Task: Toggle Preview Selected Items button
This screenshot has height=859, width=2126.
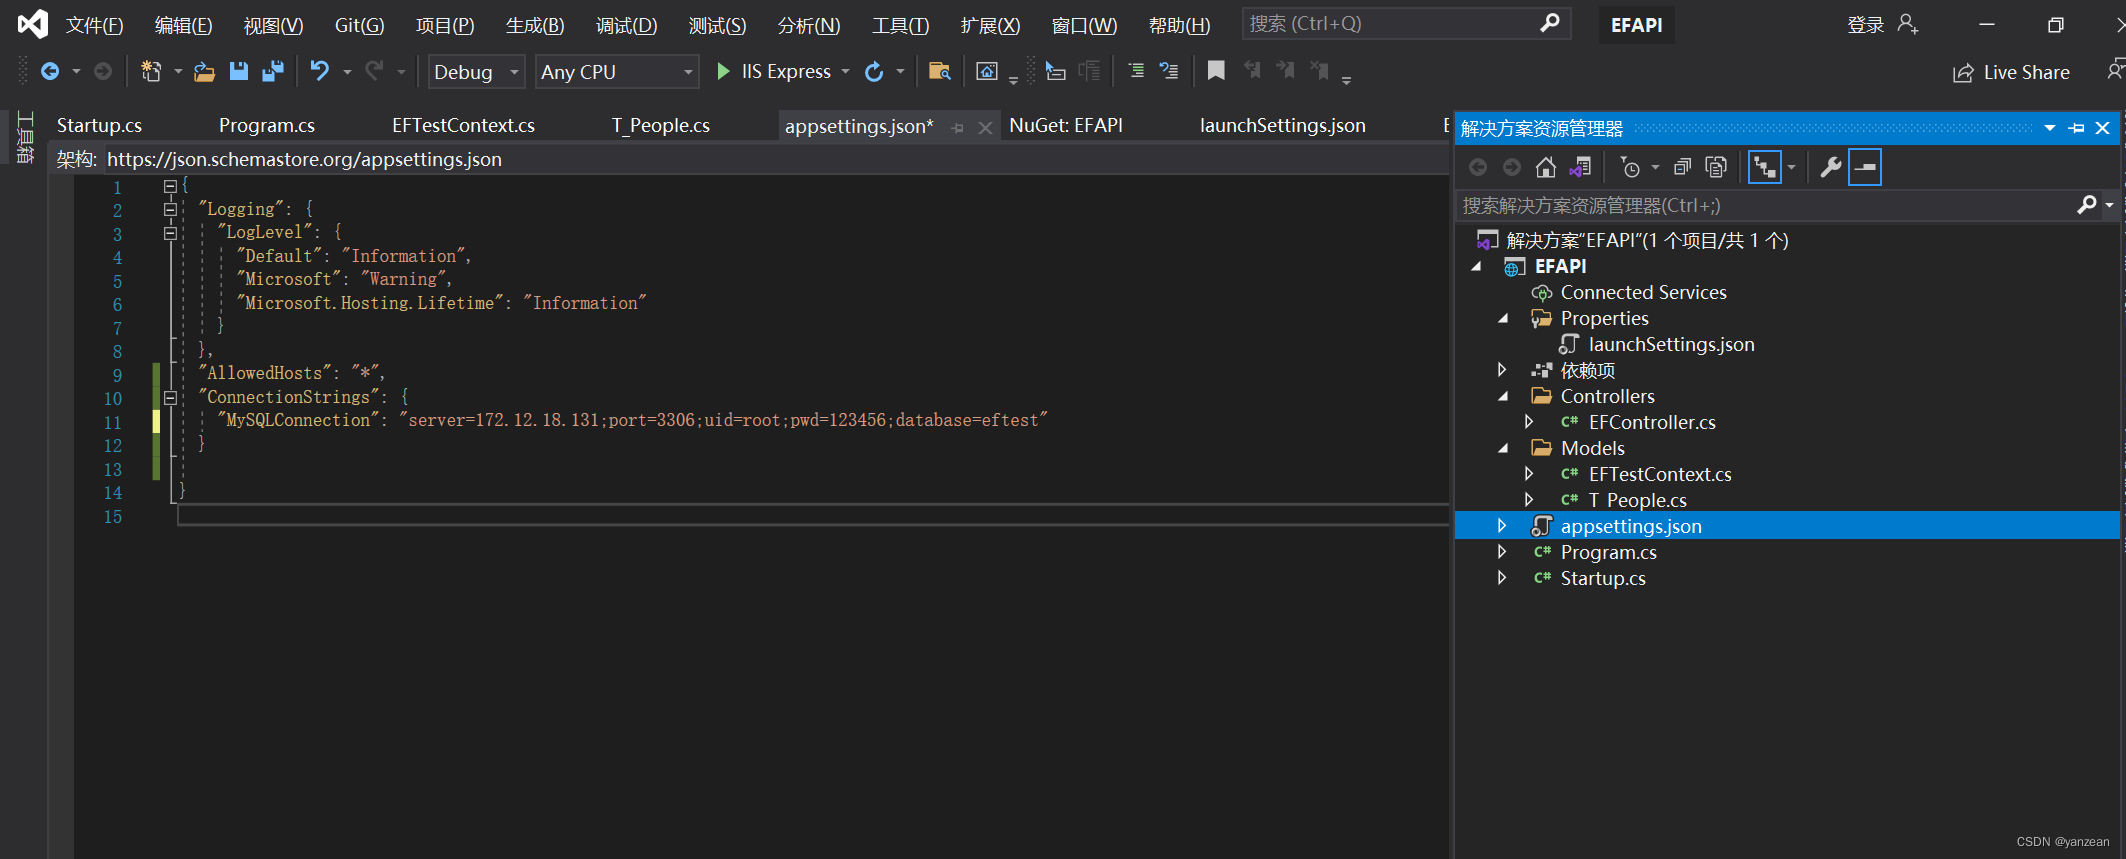Action: [1865, 167]
